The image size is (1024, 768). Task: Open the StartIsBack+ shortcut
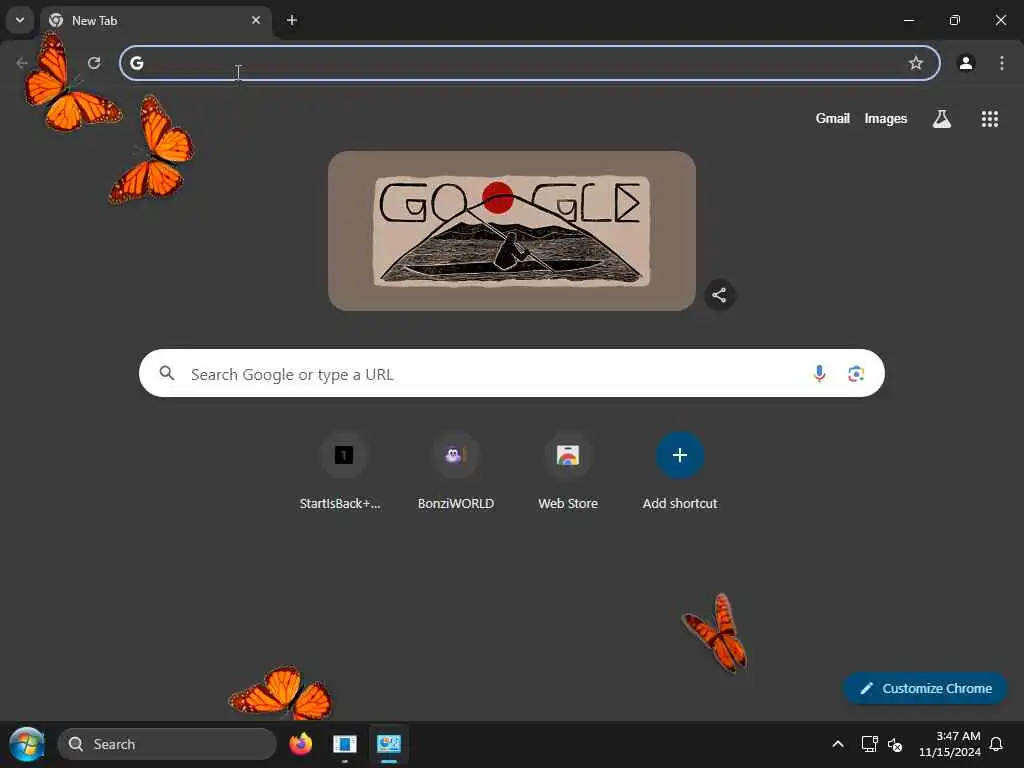click(344, 472)
